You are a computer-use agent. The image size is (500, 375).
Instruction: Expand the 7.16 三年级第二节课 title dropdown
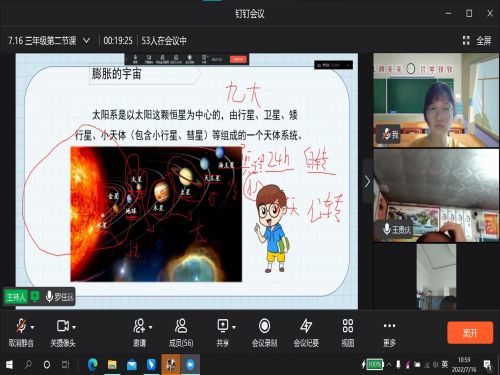86,41
